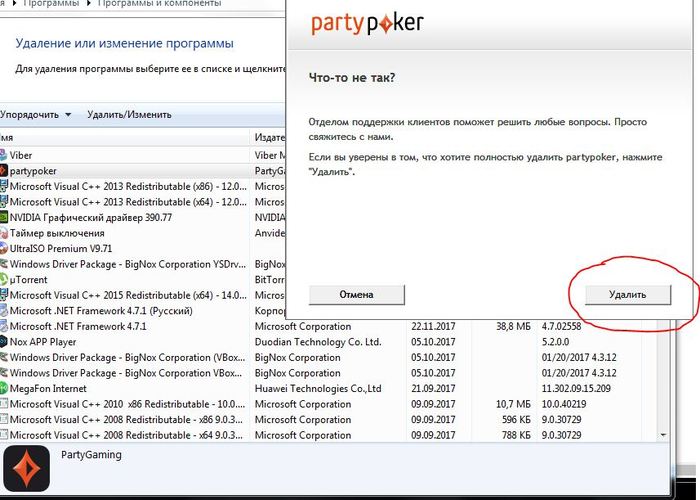
Task: Select the Viber row name
Action: (21, 155)
